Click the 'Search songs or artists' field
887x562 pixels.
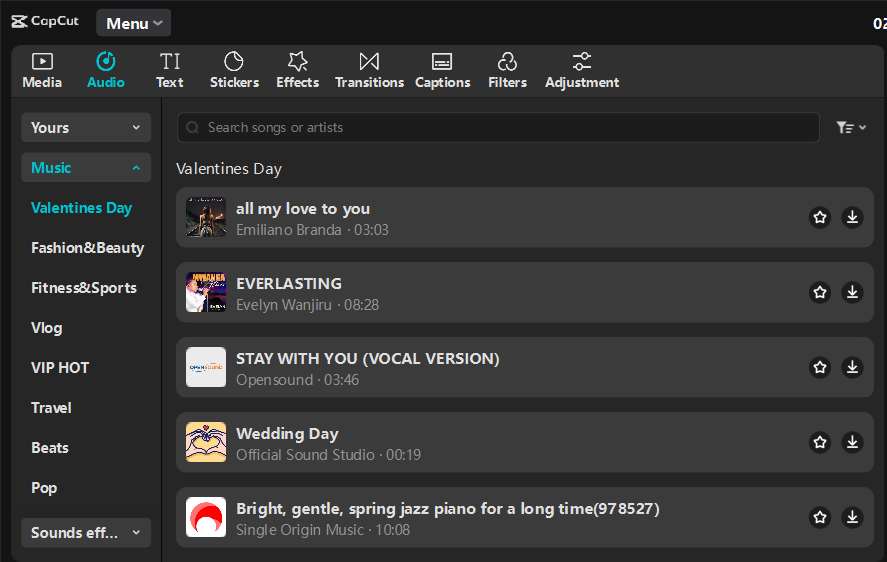[x=498, y=127]
